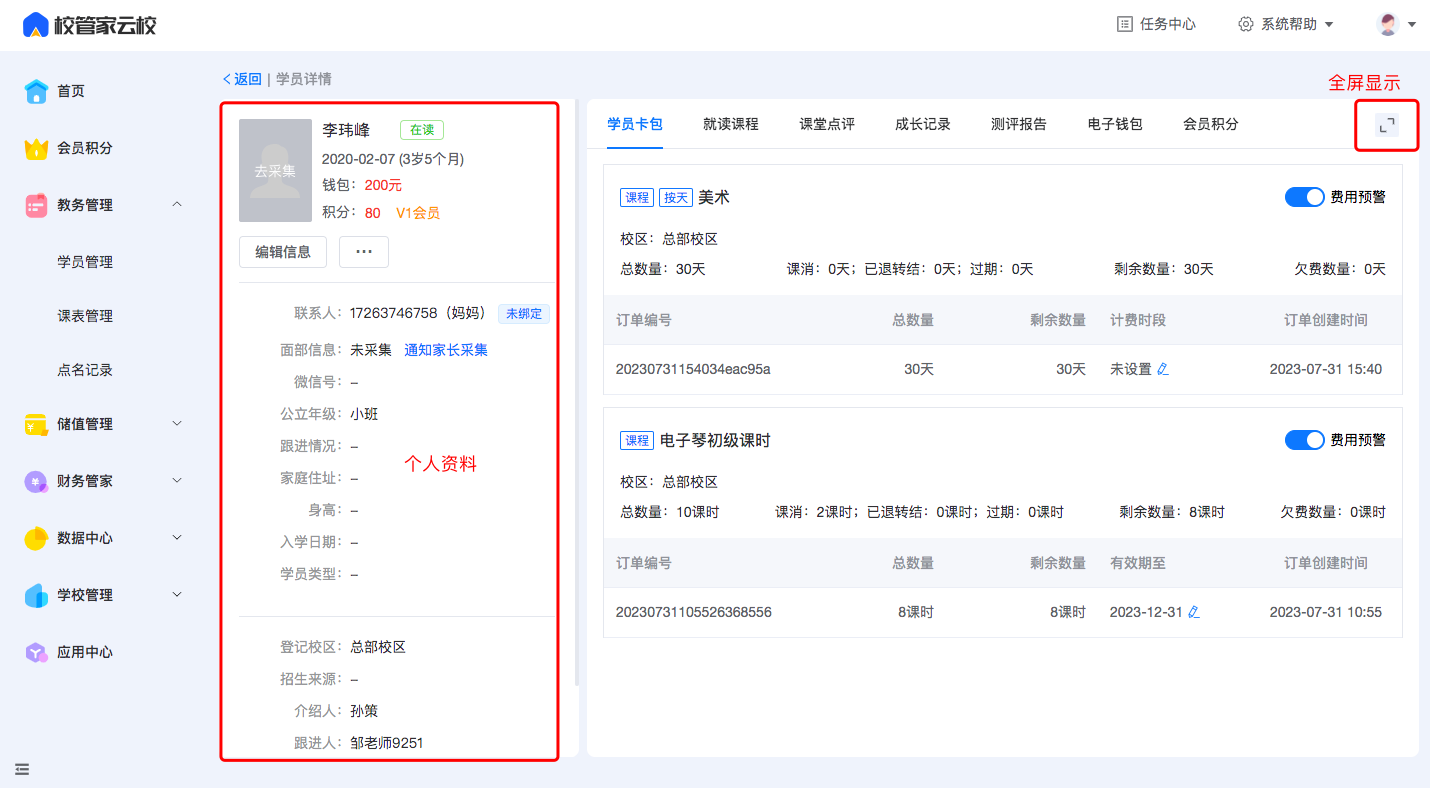Click the ··· more actions button
The height and width of the screenshot is (788, 1430).
click(364, 252)
